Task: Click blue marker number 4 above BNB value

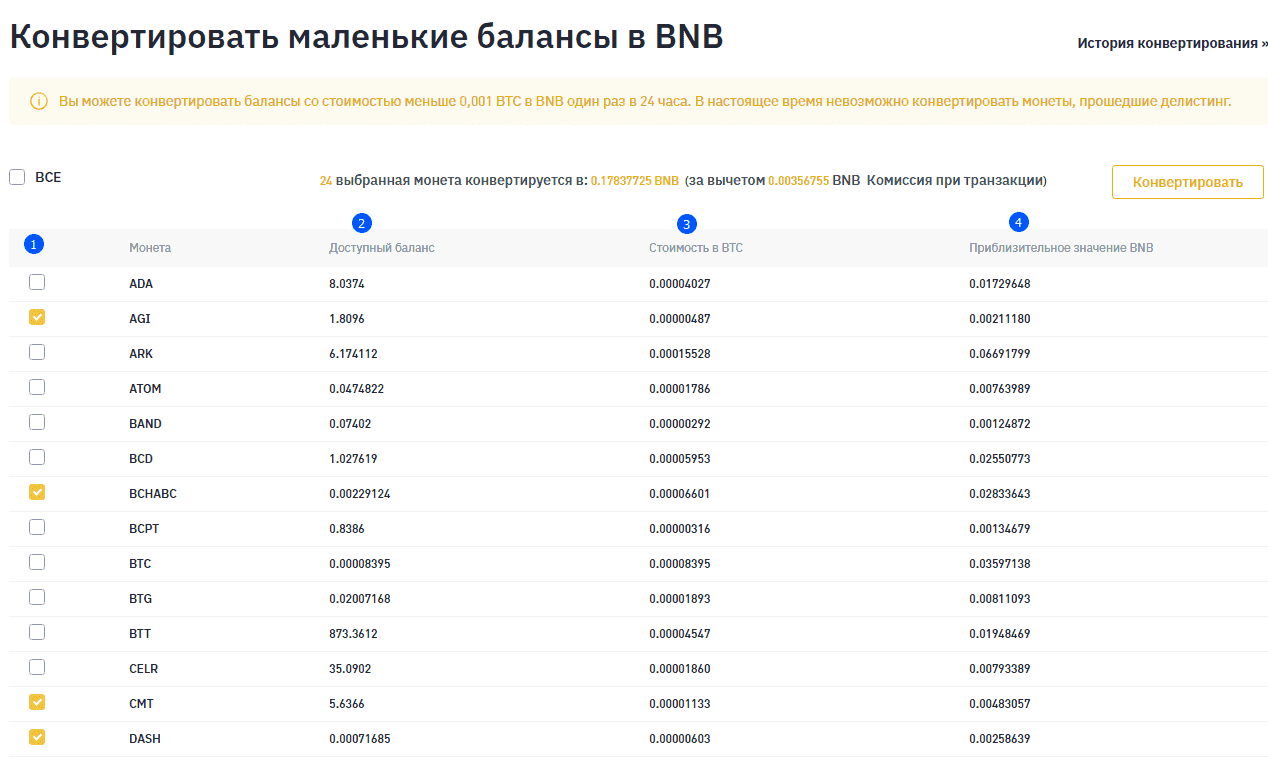Action: pyautogui.click(x=1018, y=221)
